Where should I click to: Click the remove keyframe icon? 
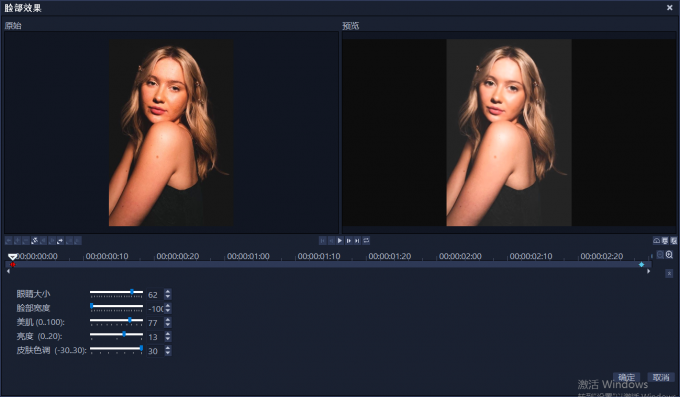[26, 240]
